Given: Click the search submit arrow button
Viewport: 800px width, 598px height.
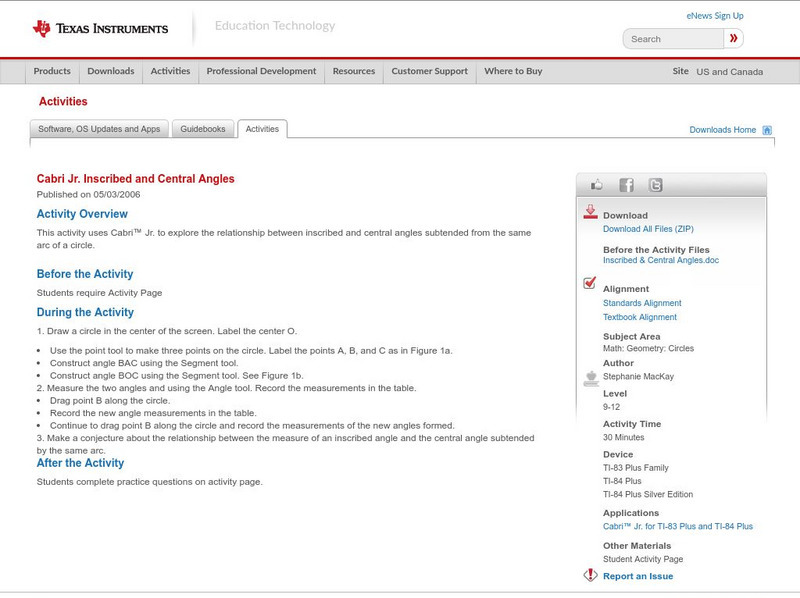Looking at the screenshot, I should (x=734, y=39).
